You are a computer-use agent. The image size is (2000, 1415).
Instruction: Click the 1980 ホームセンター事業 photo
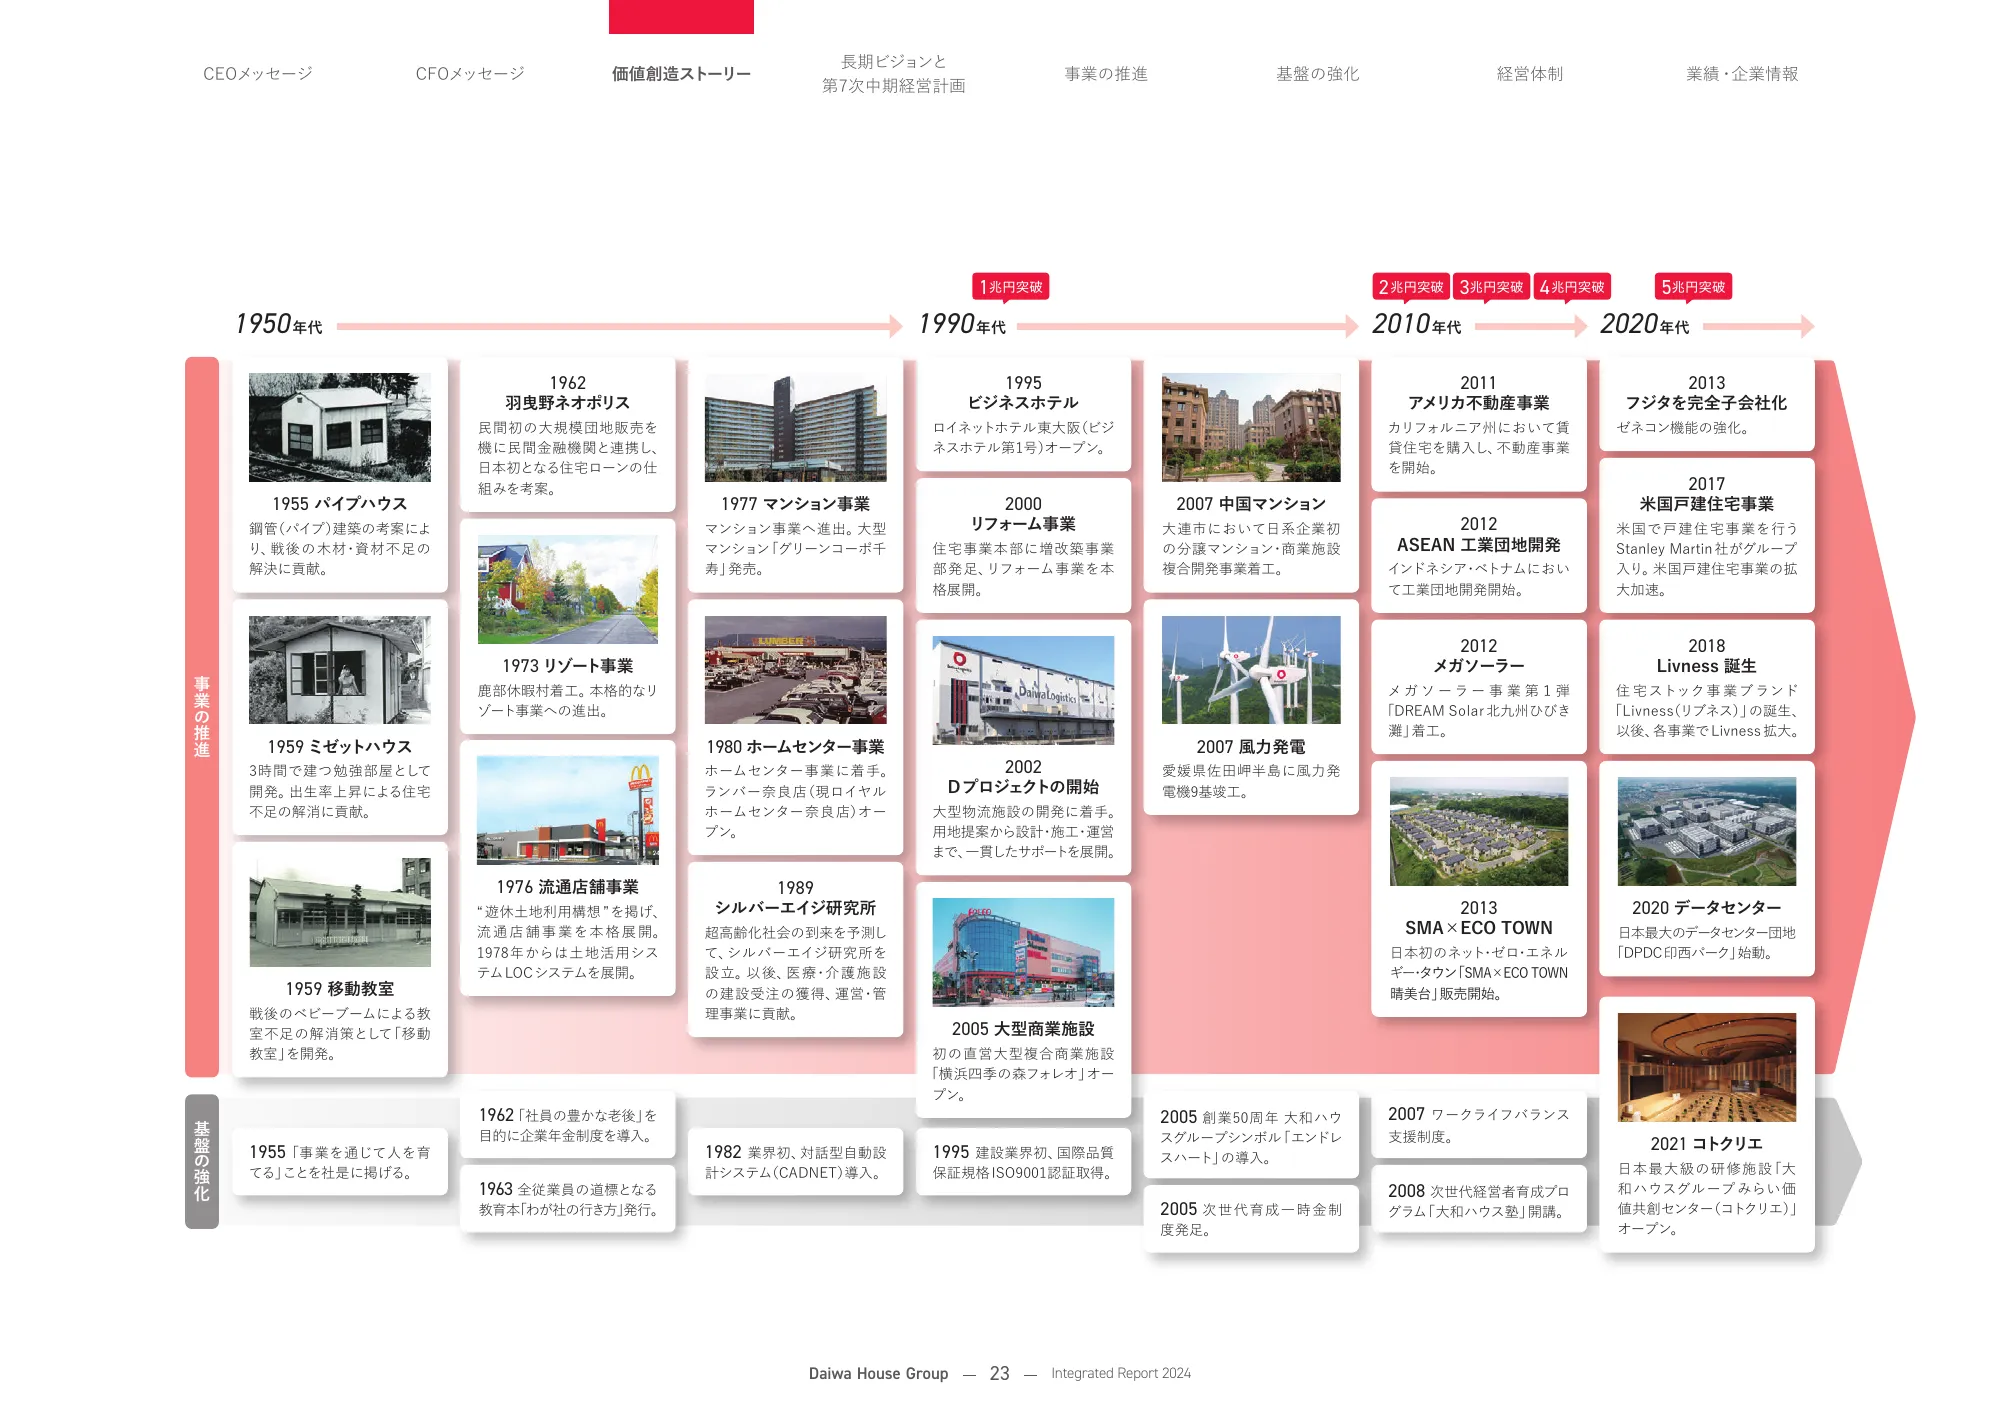796,670
